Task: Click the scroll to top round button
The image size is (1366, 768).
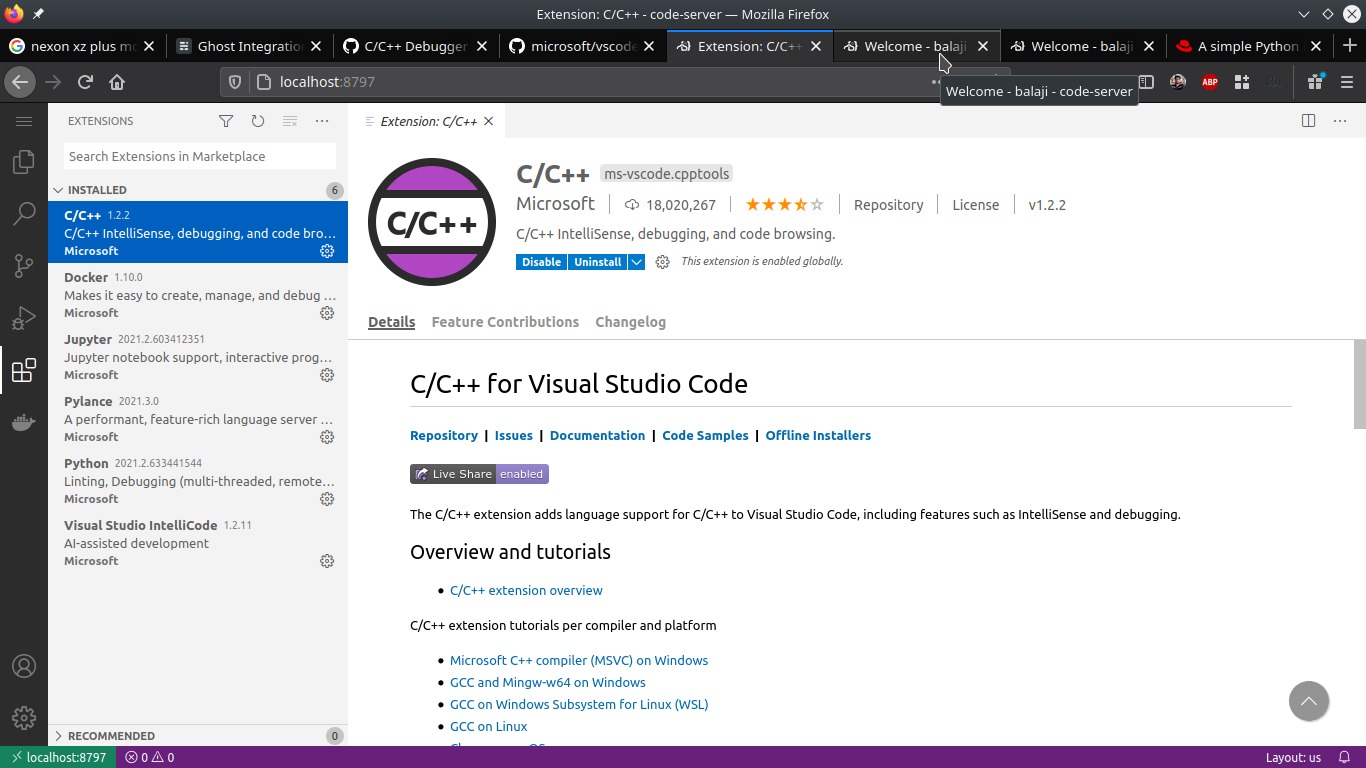Action: tap(1309, 701)
